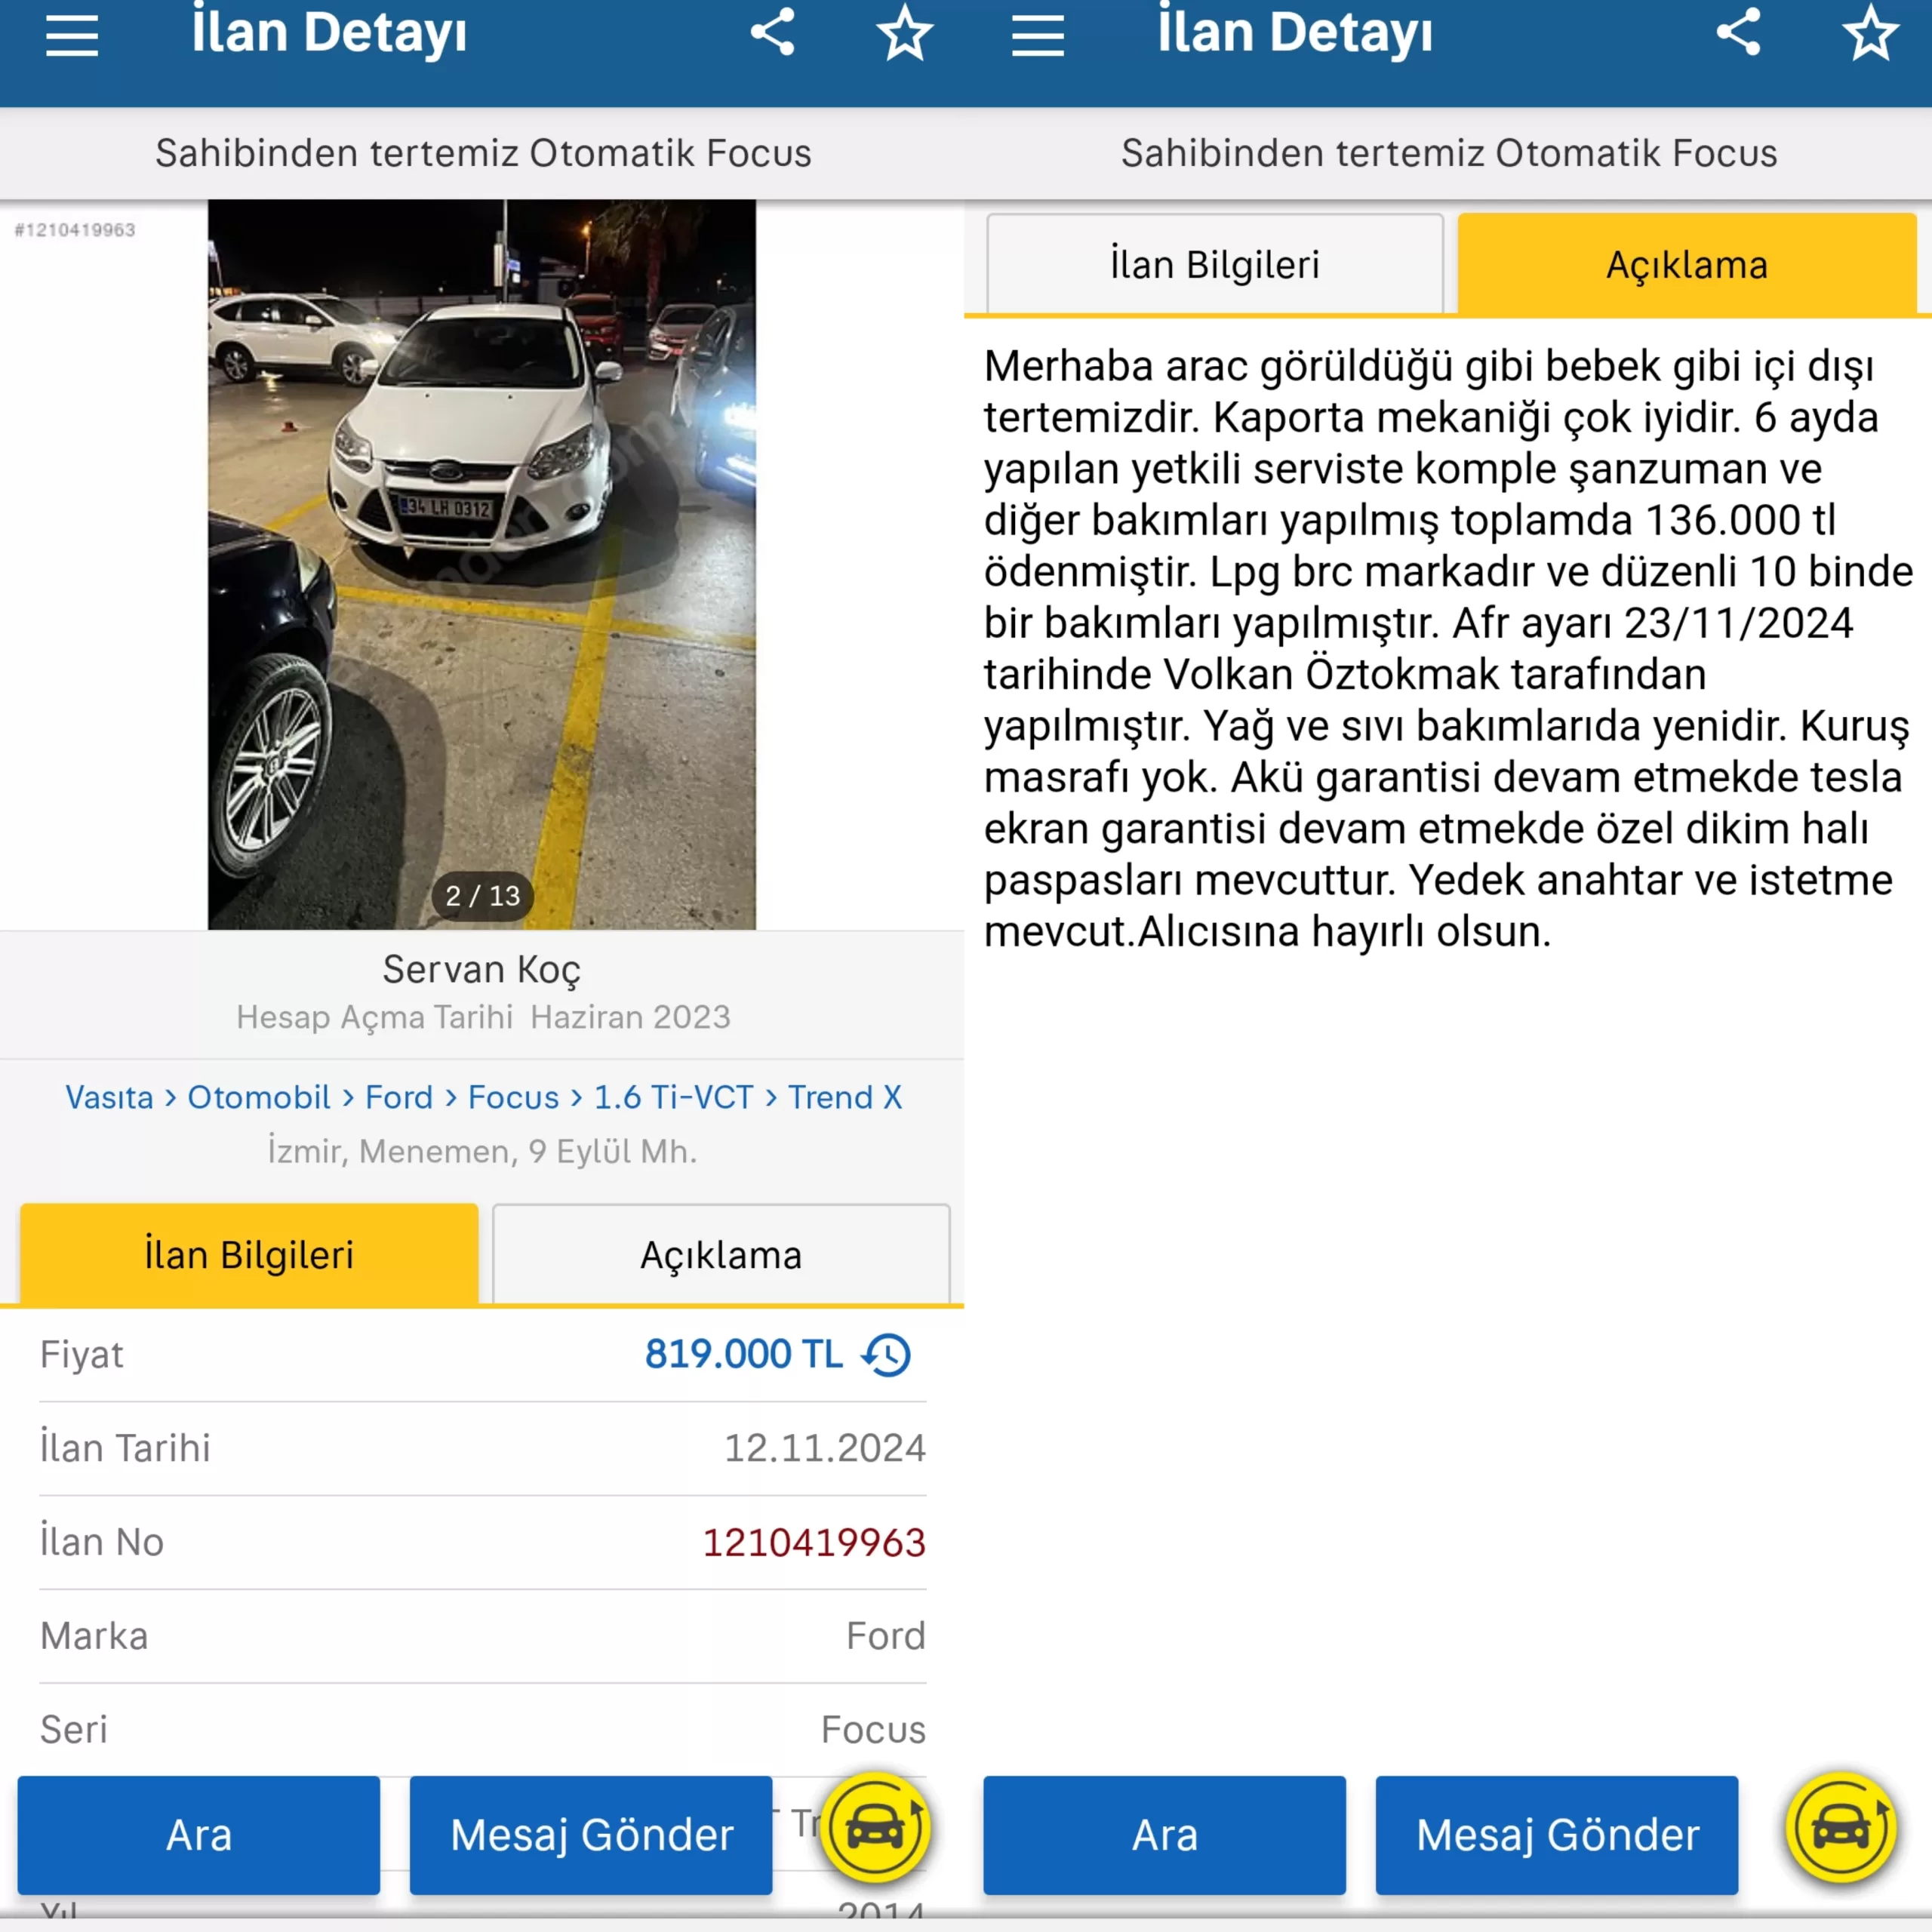Tap the Fiyat row label
The width and height of the screenshot is (1932, 1932).
tap(82, 1355)
